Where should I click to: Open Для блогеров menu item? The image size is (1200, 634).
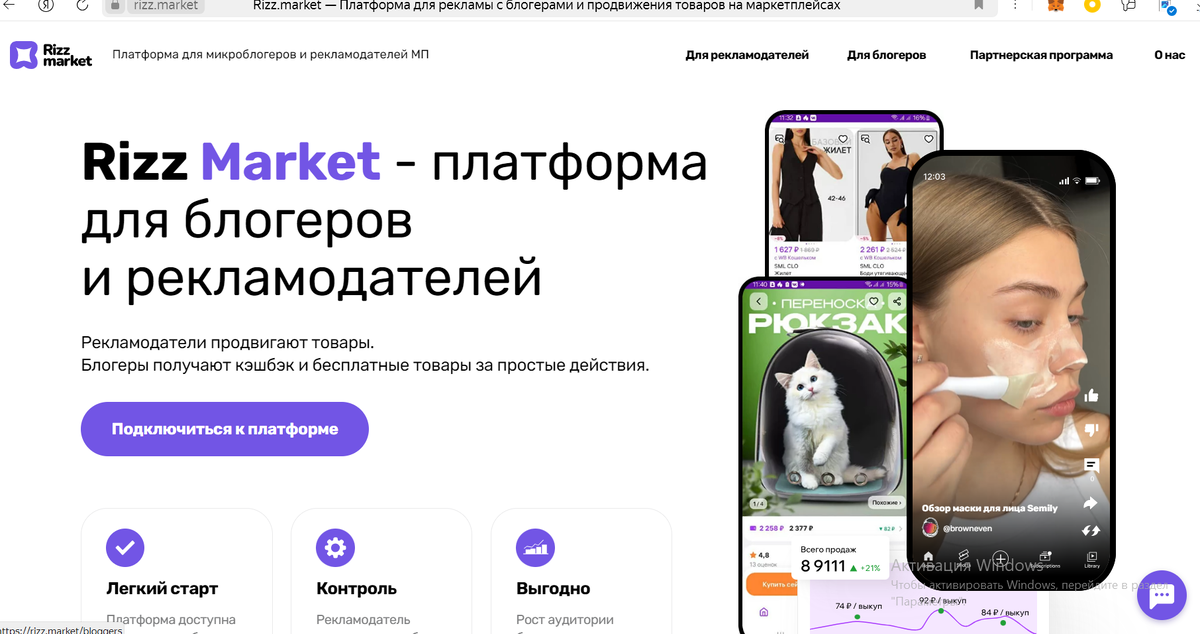(x=886, y=55)
